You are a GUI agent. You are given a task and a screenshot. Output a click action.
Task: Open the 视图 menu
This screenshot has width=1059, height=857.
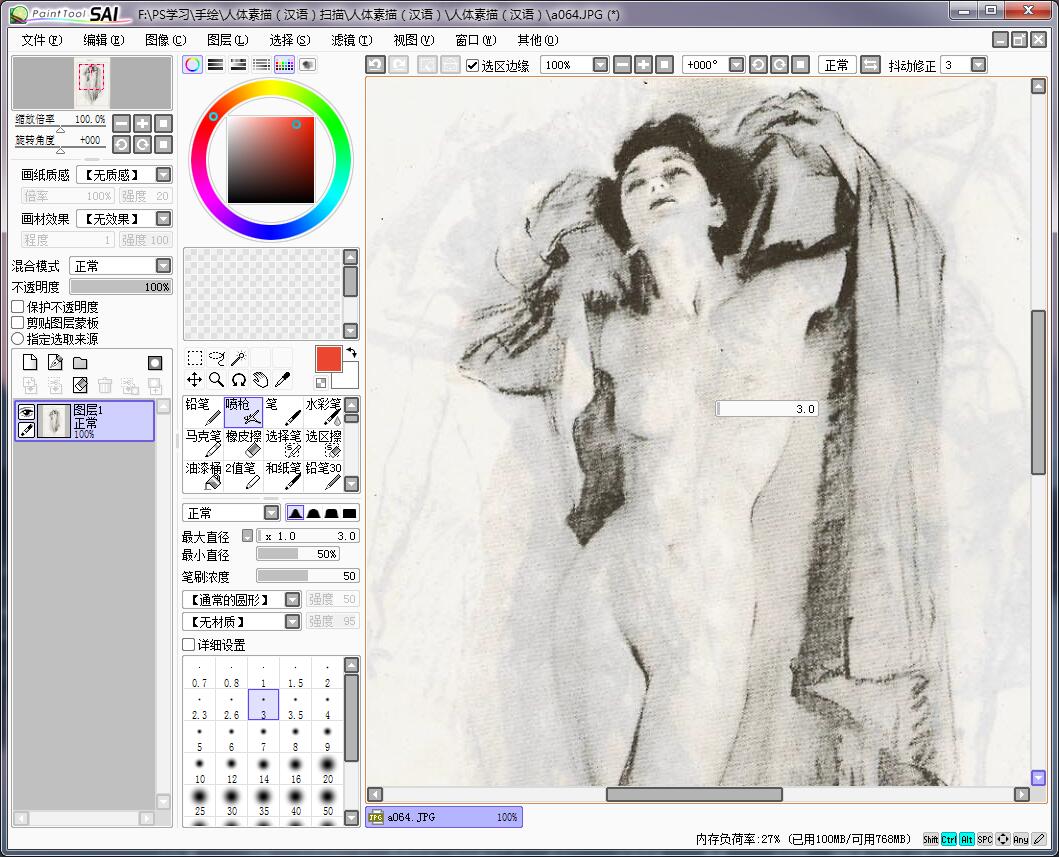(x=414, y=41)
